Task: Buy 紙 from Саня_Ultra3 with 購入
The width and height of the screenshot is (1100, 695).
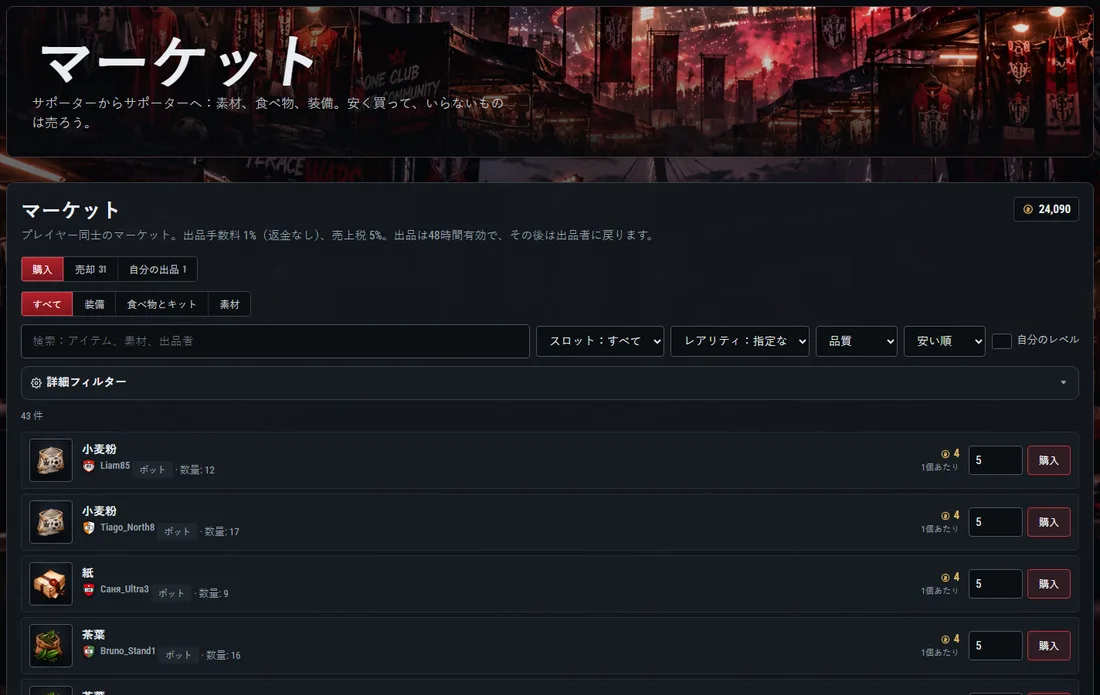Action: pyautogui.click(x=1049, y=583)
